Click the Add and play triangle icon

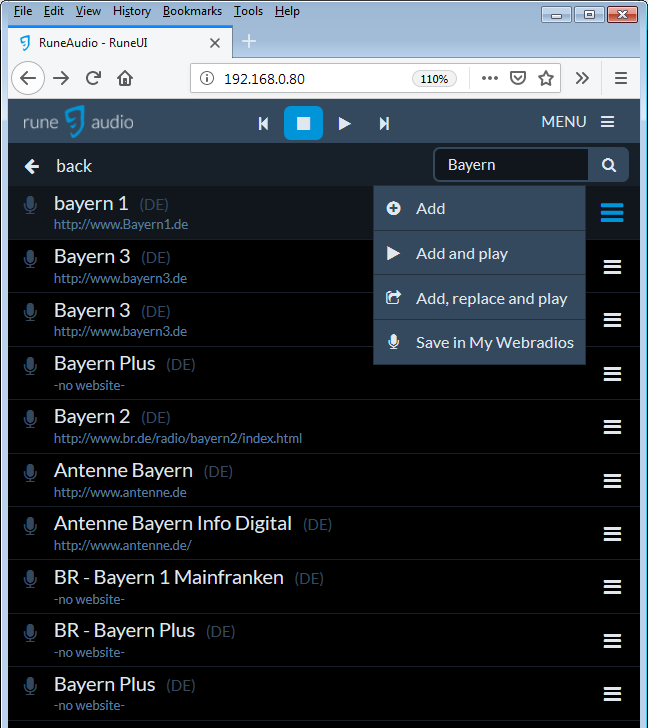tap(393, 254)
